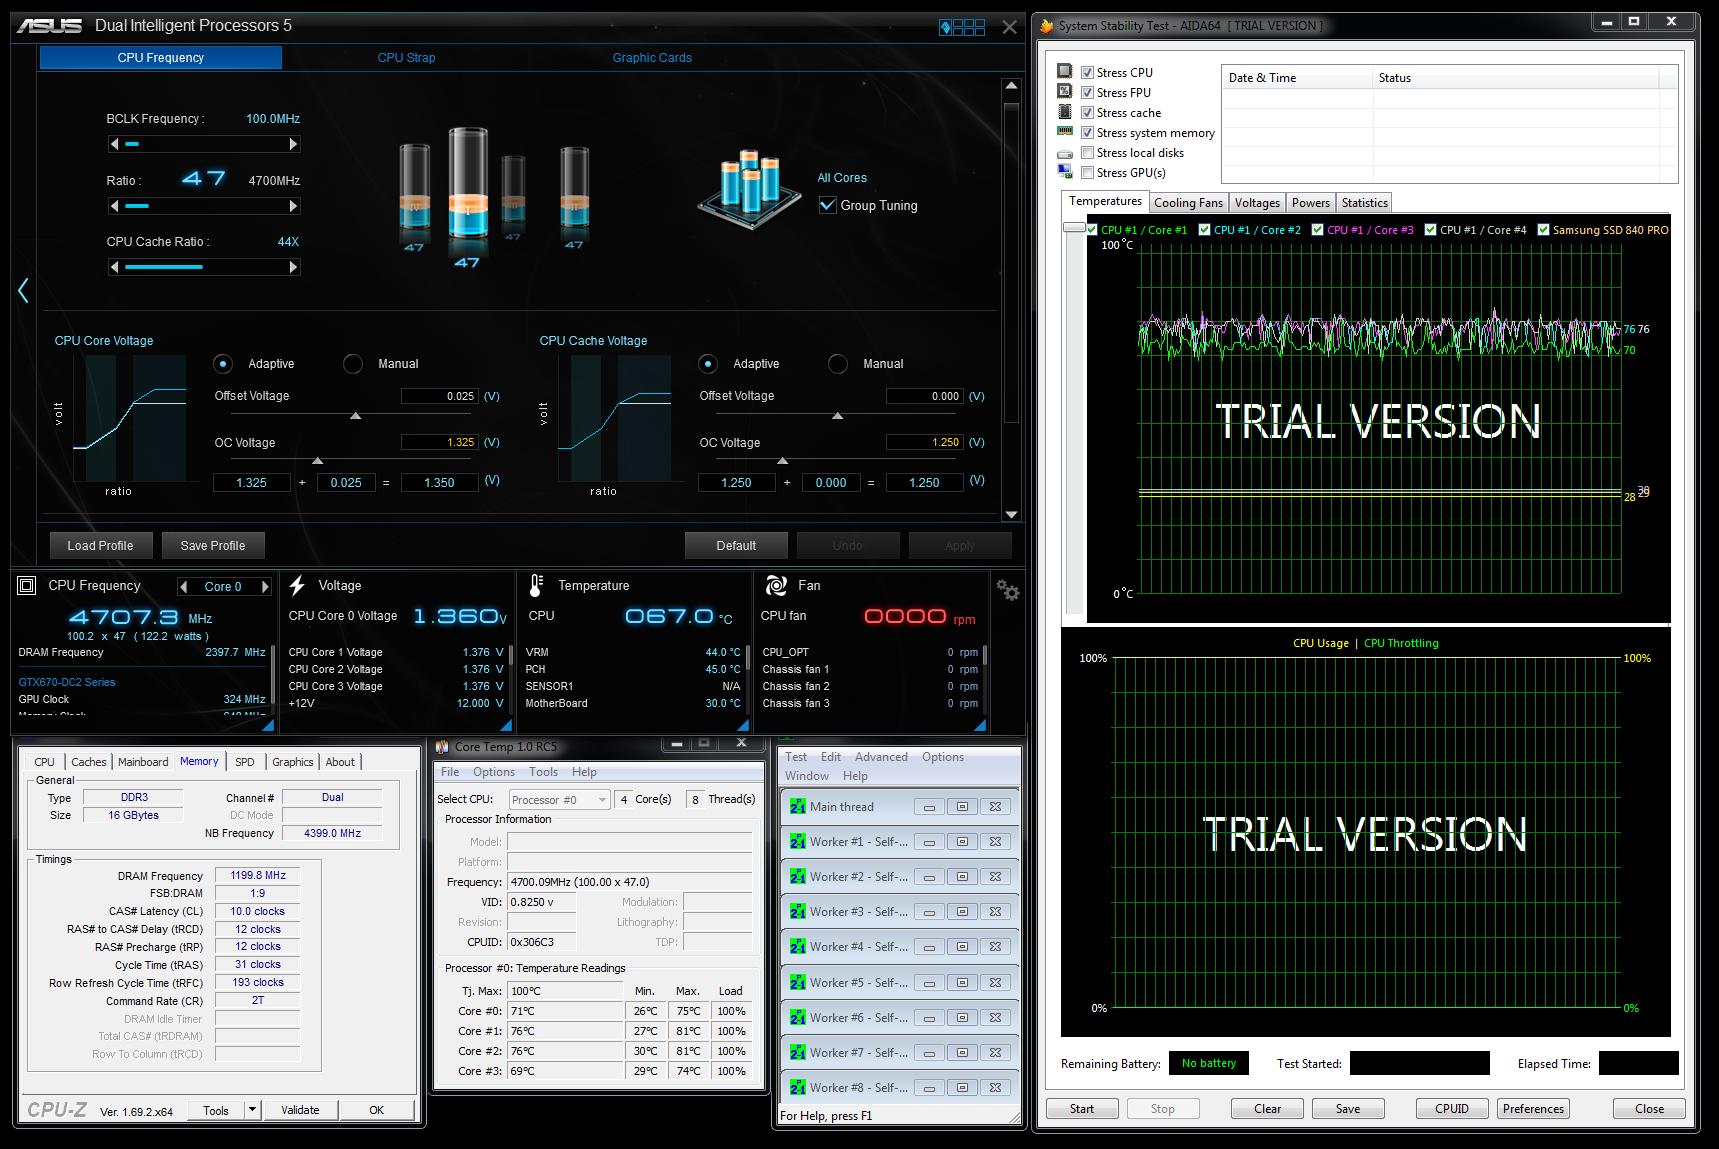The height and width of the screenshot is (1149, 1719).
Task: Click the Stress GPU(s) monitor icon
Action: 1065,173
